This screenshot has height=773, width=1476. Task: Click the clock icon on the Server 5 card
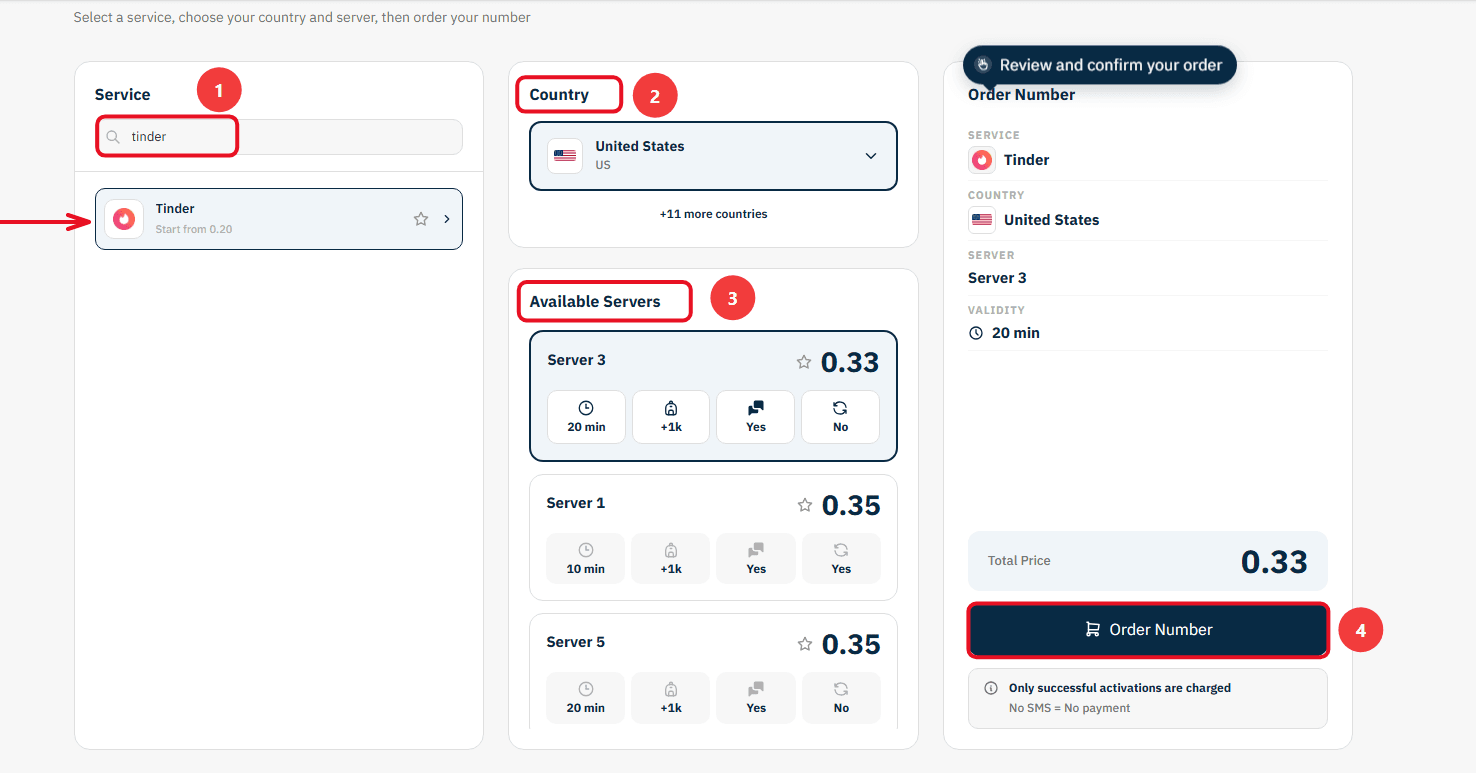[586, 689]
